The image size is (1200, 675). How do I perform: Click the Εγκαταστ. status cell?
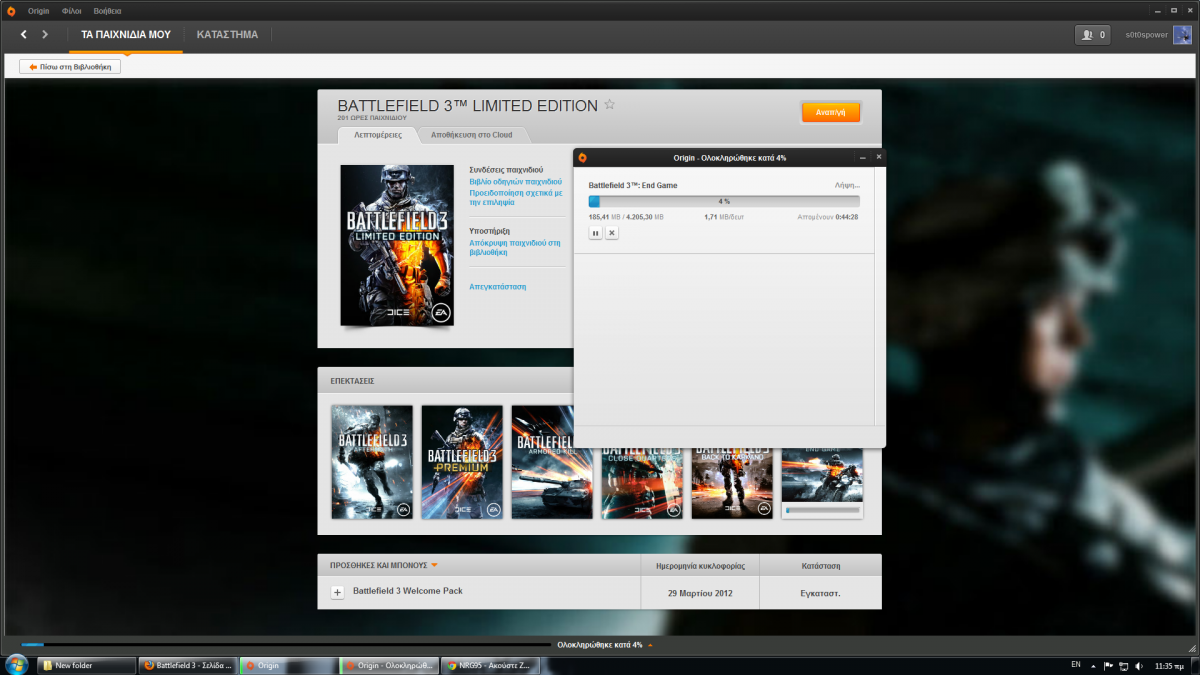[x=821, y=593]
